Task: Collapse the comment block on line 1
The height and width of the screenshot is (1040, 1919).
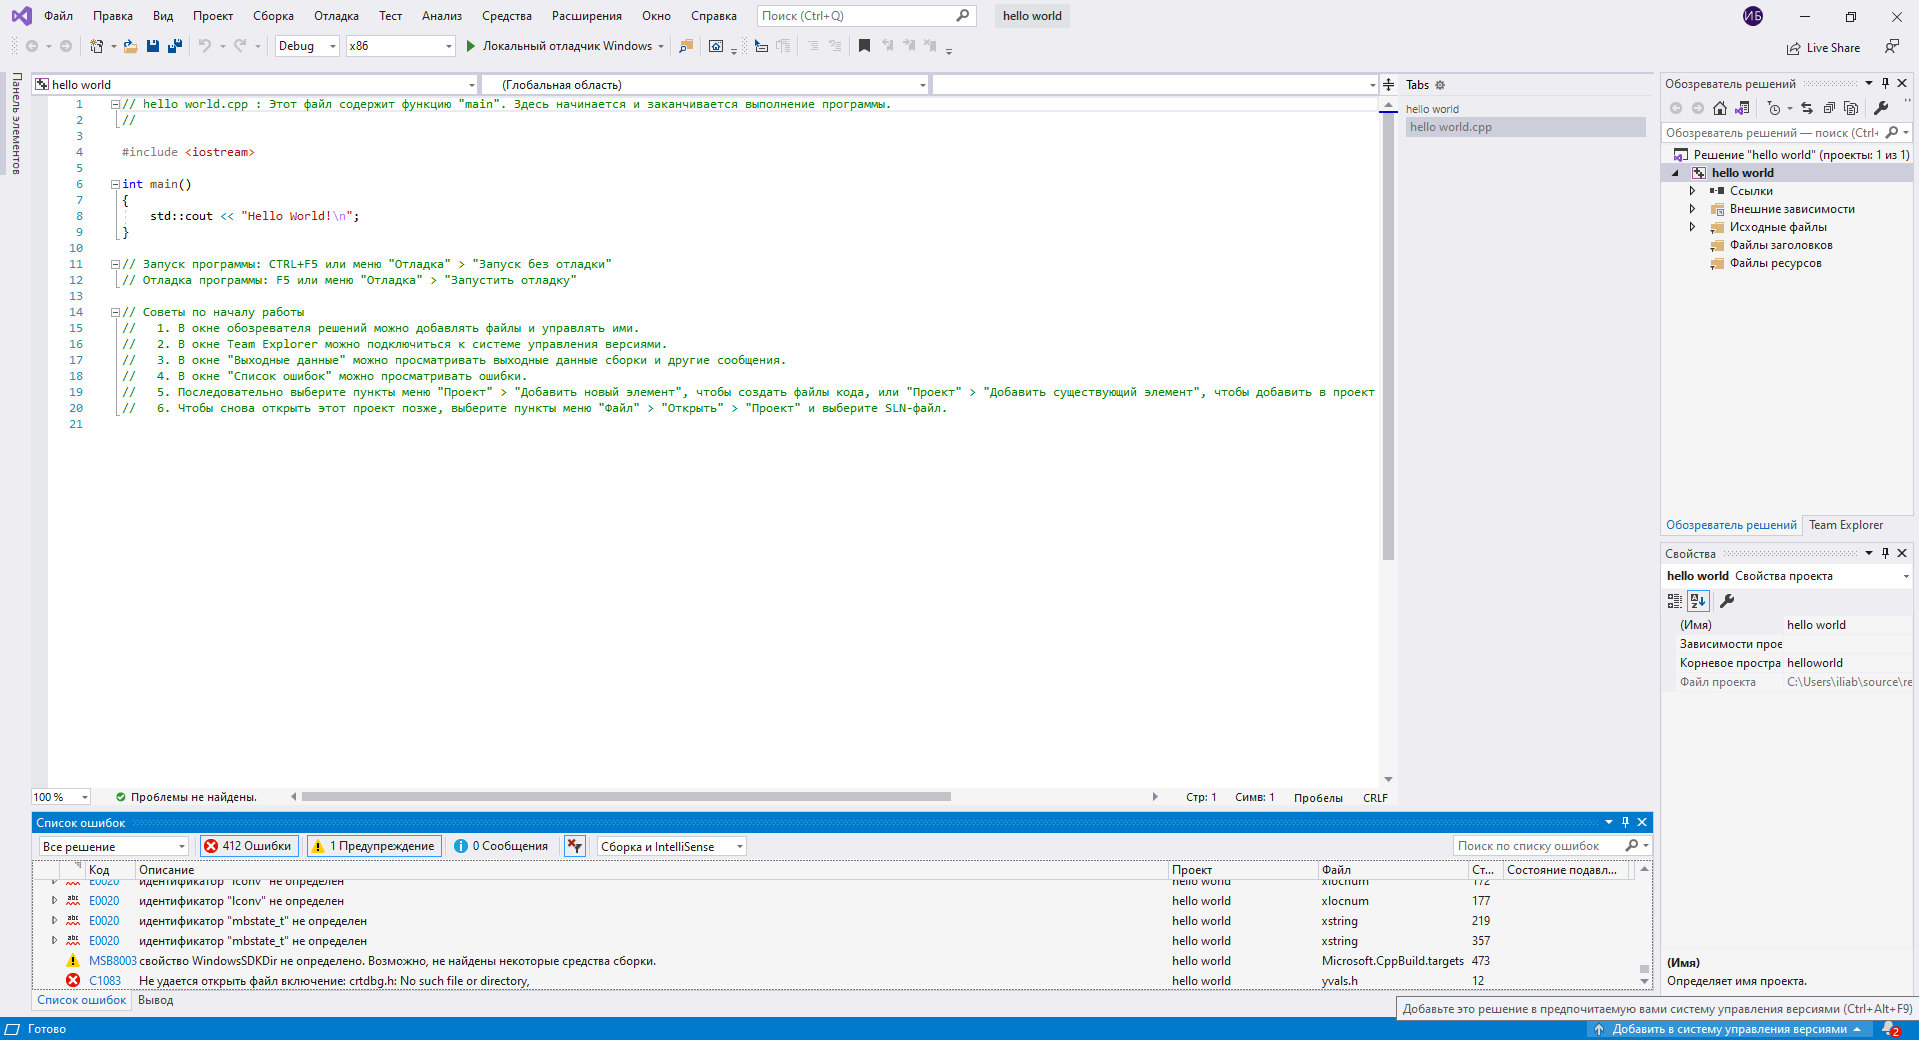Action: point(115,104)
